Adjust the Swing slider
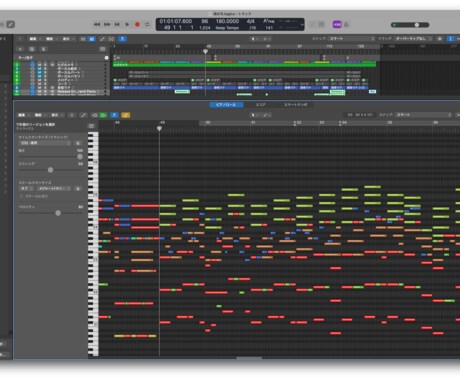Viewport: 460px width, 380px height. [51, 170]
